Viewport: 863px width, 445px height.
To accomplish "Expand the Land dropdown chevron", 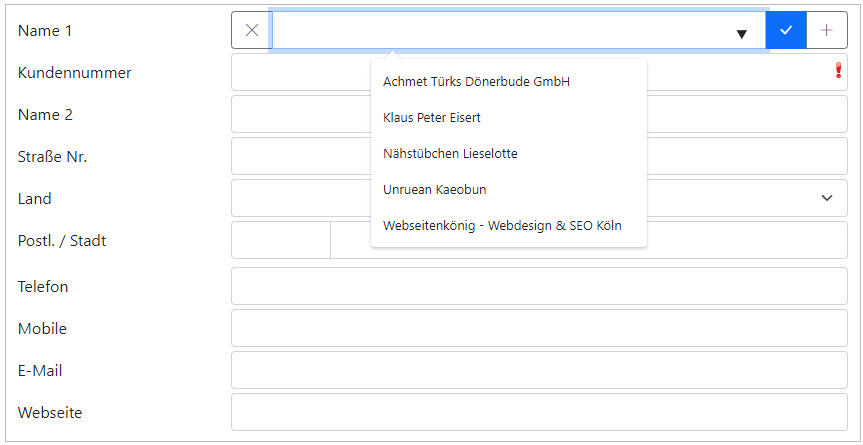I will point(827,198).
